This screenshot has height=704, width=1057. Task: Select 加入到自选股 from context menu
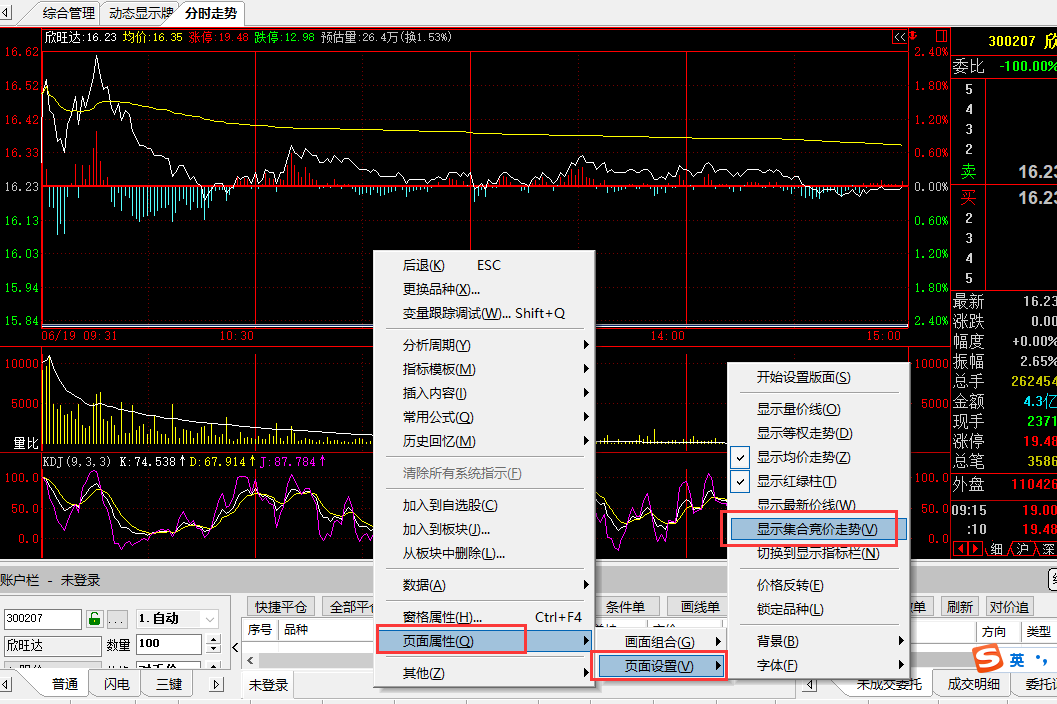pyautogui.click(x=449, y=505)
